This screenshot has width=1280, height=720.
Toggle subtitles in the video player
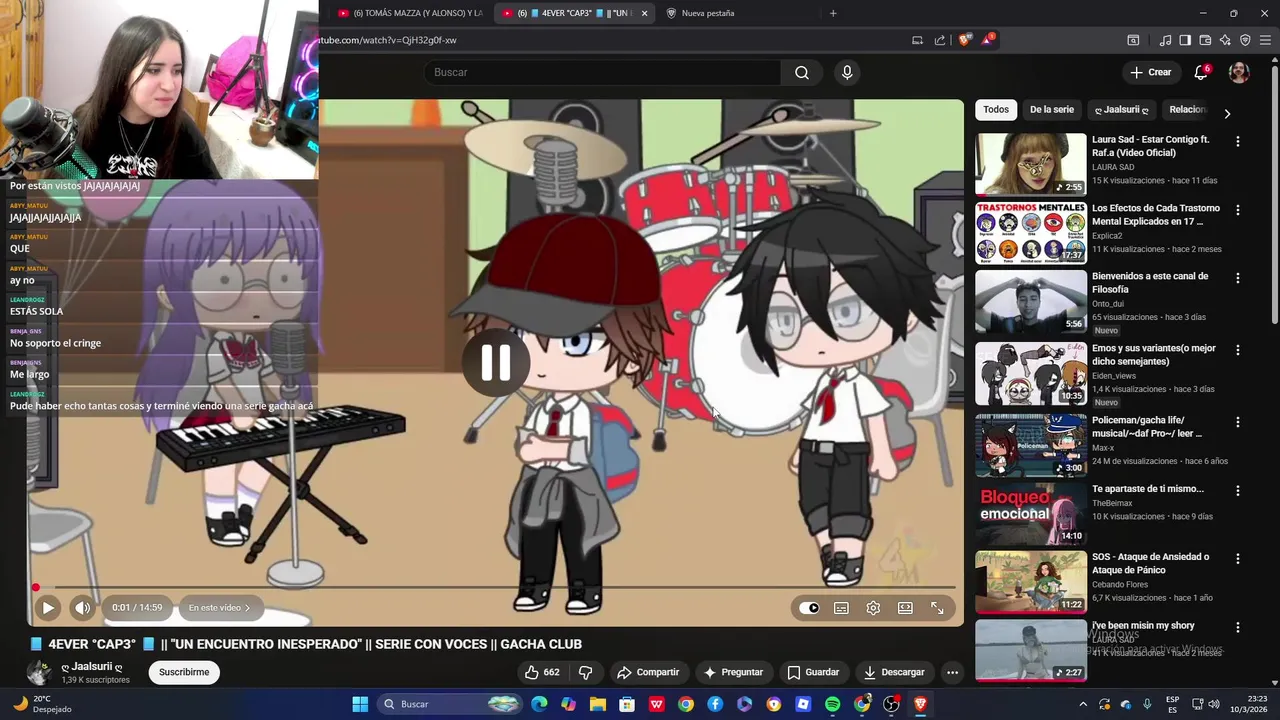coord(841,608)
